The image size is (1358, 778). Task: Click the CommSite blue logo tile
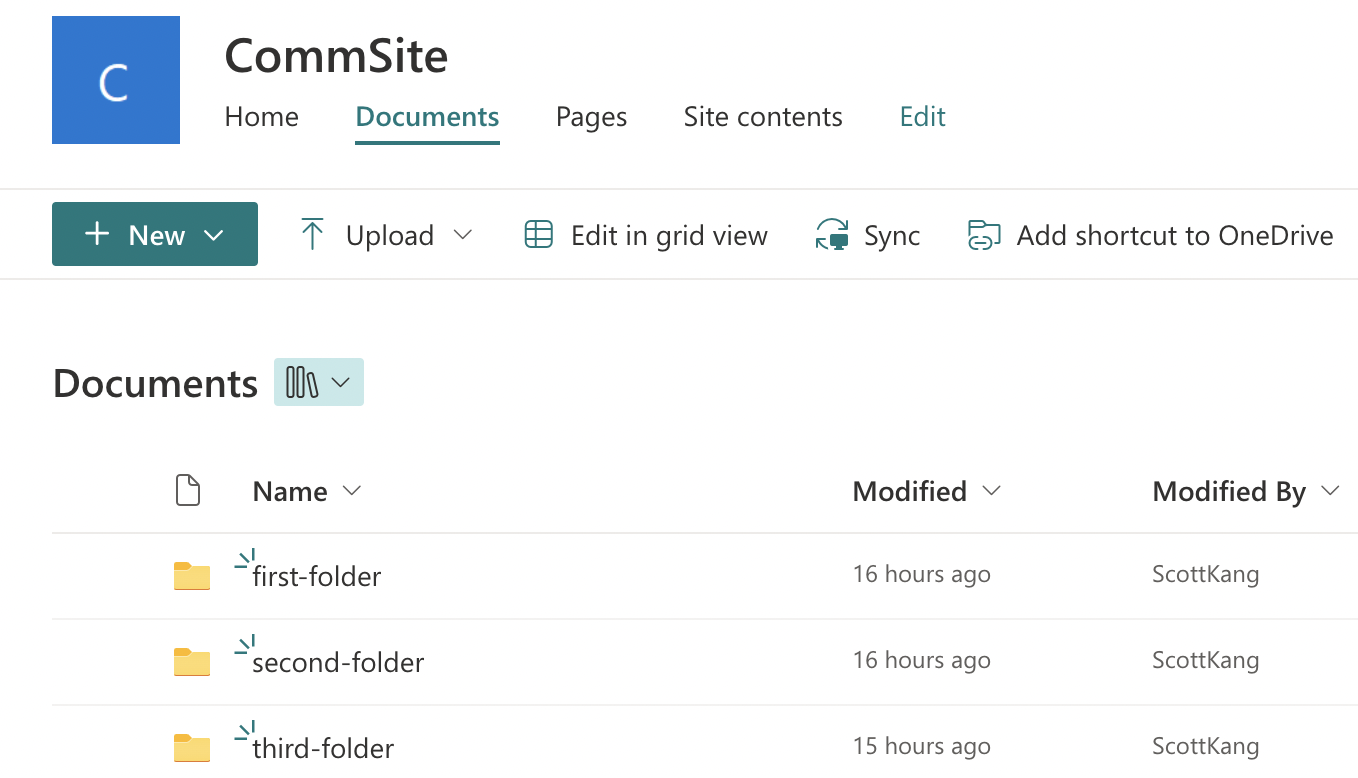116,80
